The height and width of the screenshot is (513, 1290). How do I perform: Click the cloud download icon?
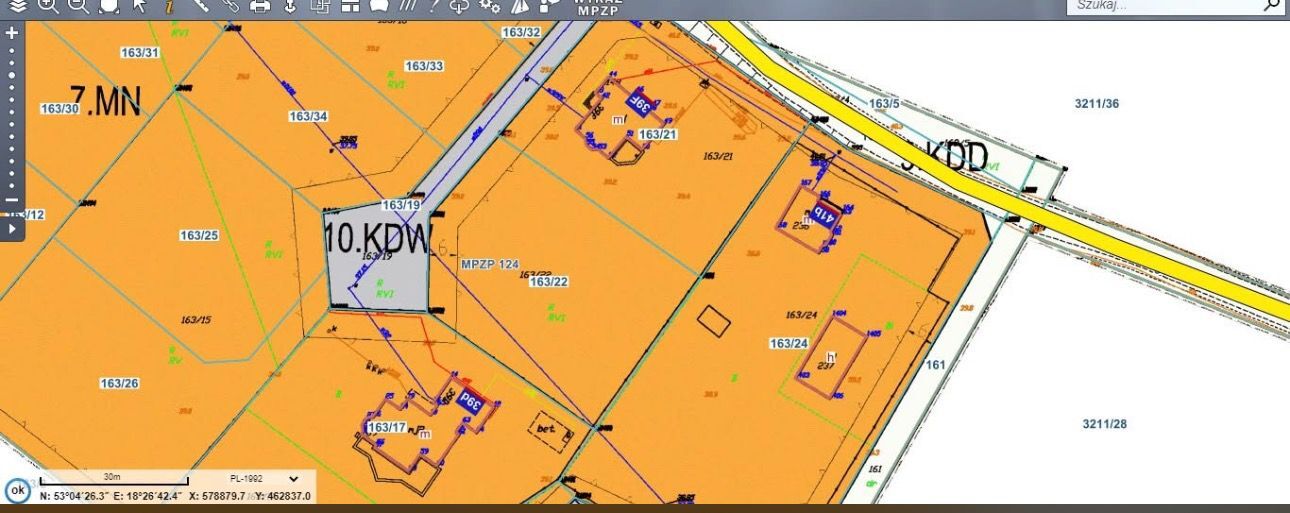459,5
